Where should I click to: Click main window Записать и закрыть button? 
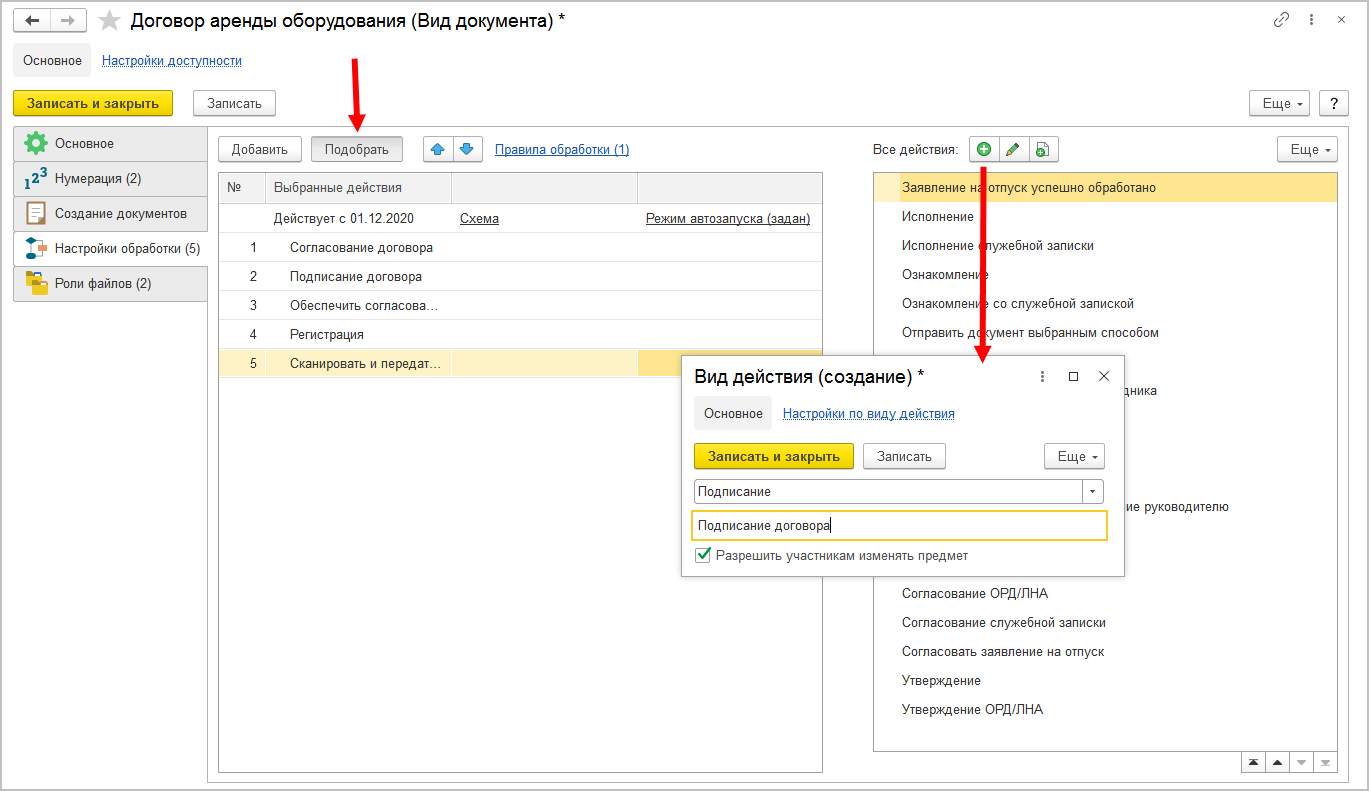(x=93, y=103)
